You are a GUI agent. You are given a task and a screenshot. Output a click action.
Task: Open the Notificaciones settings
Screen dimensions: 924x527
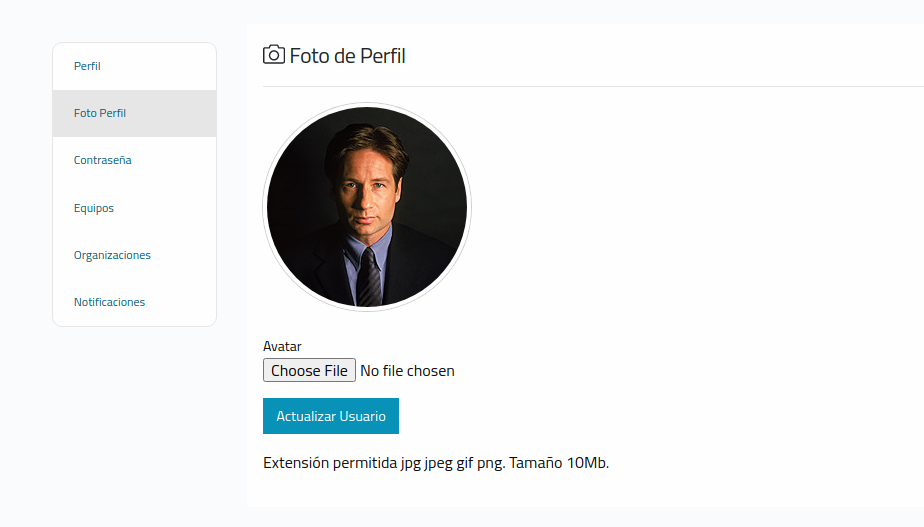[x=134, y=302]
